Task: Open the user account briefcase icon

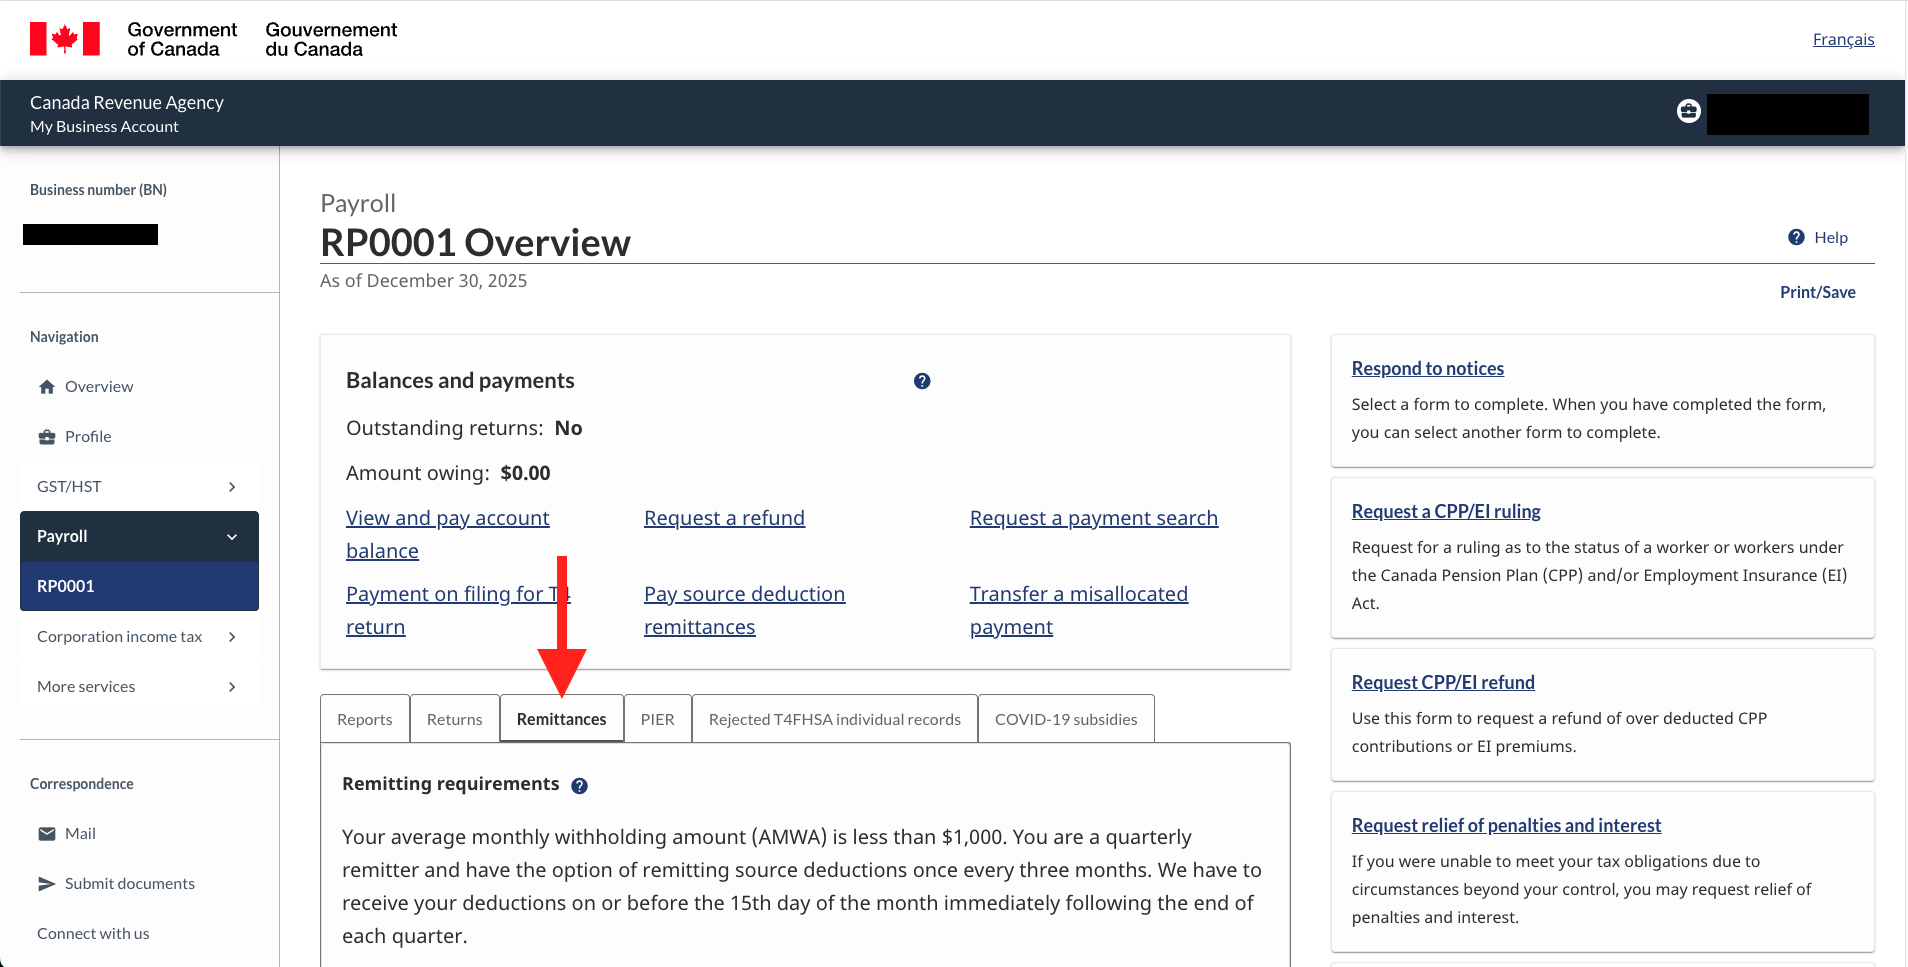Action: [1688, 111]
